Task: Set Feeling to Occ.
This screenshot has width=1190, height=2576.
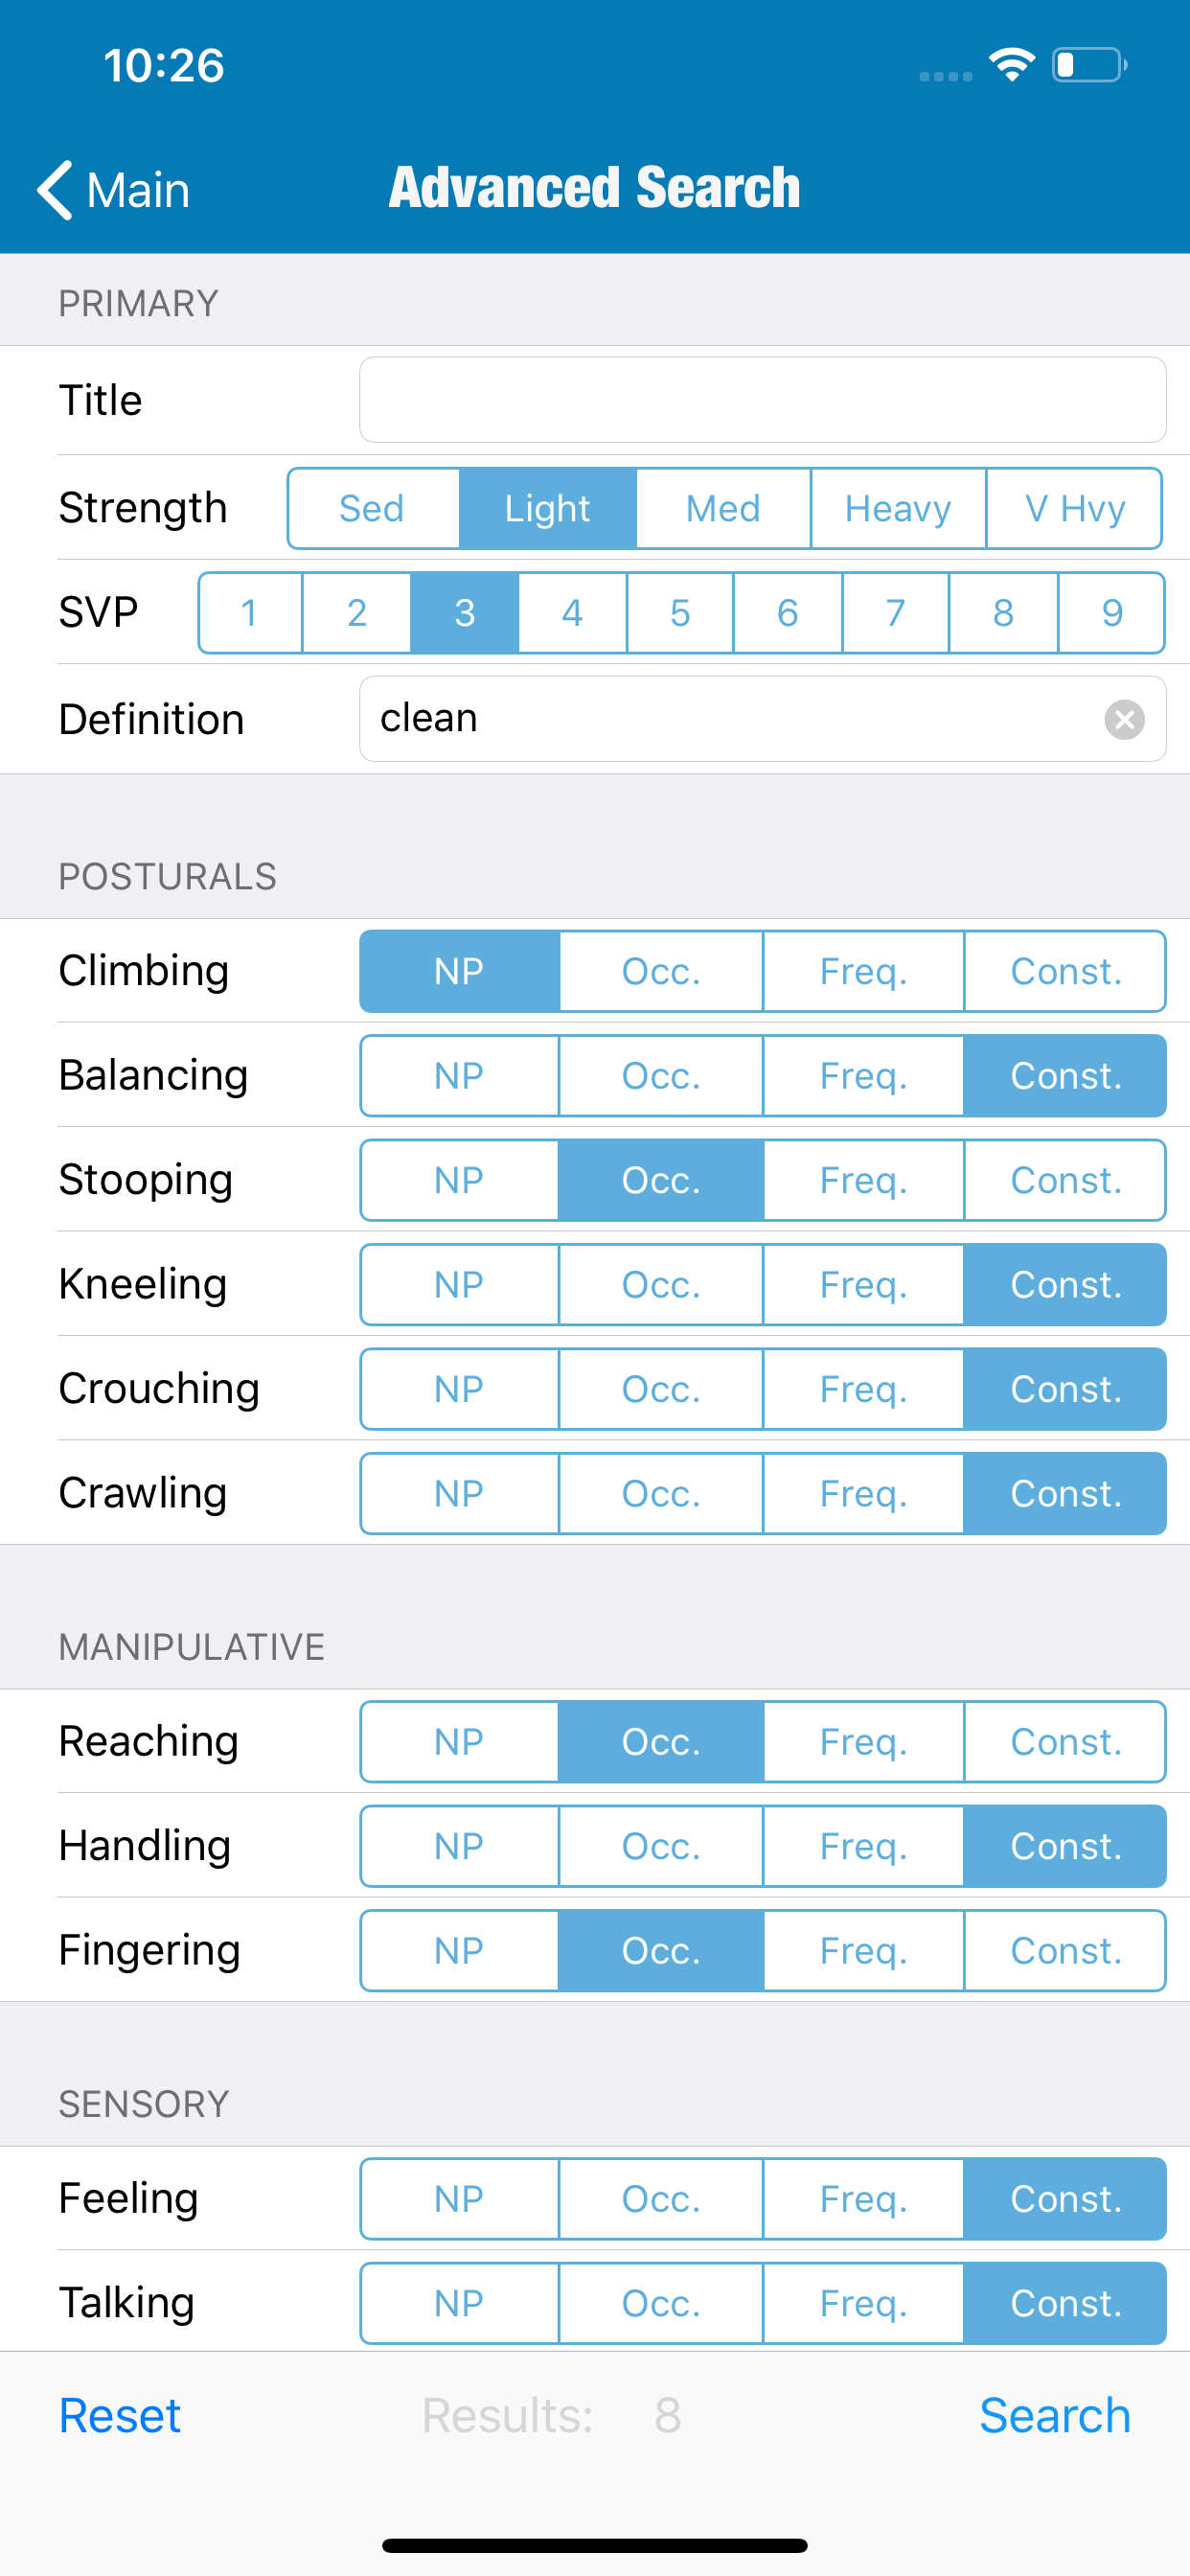Action: click(661, 2199)
